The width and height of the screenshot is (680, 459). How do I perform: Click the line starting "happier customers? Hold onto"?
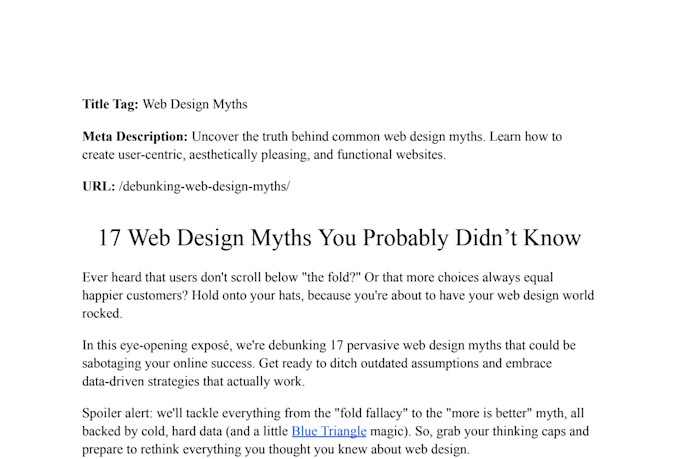[x=338, y=295]
